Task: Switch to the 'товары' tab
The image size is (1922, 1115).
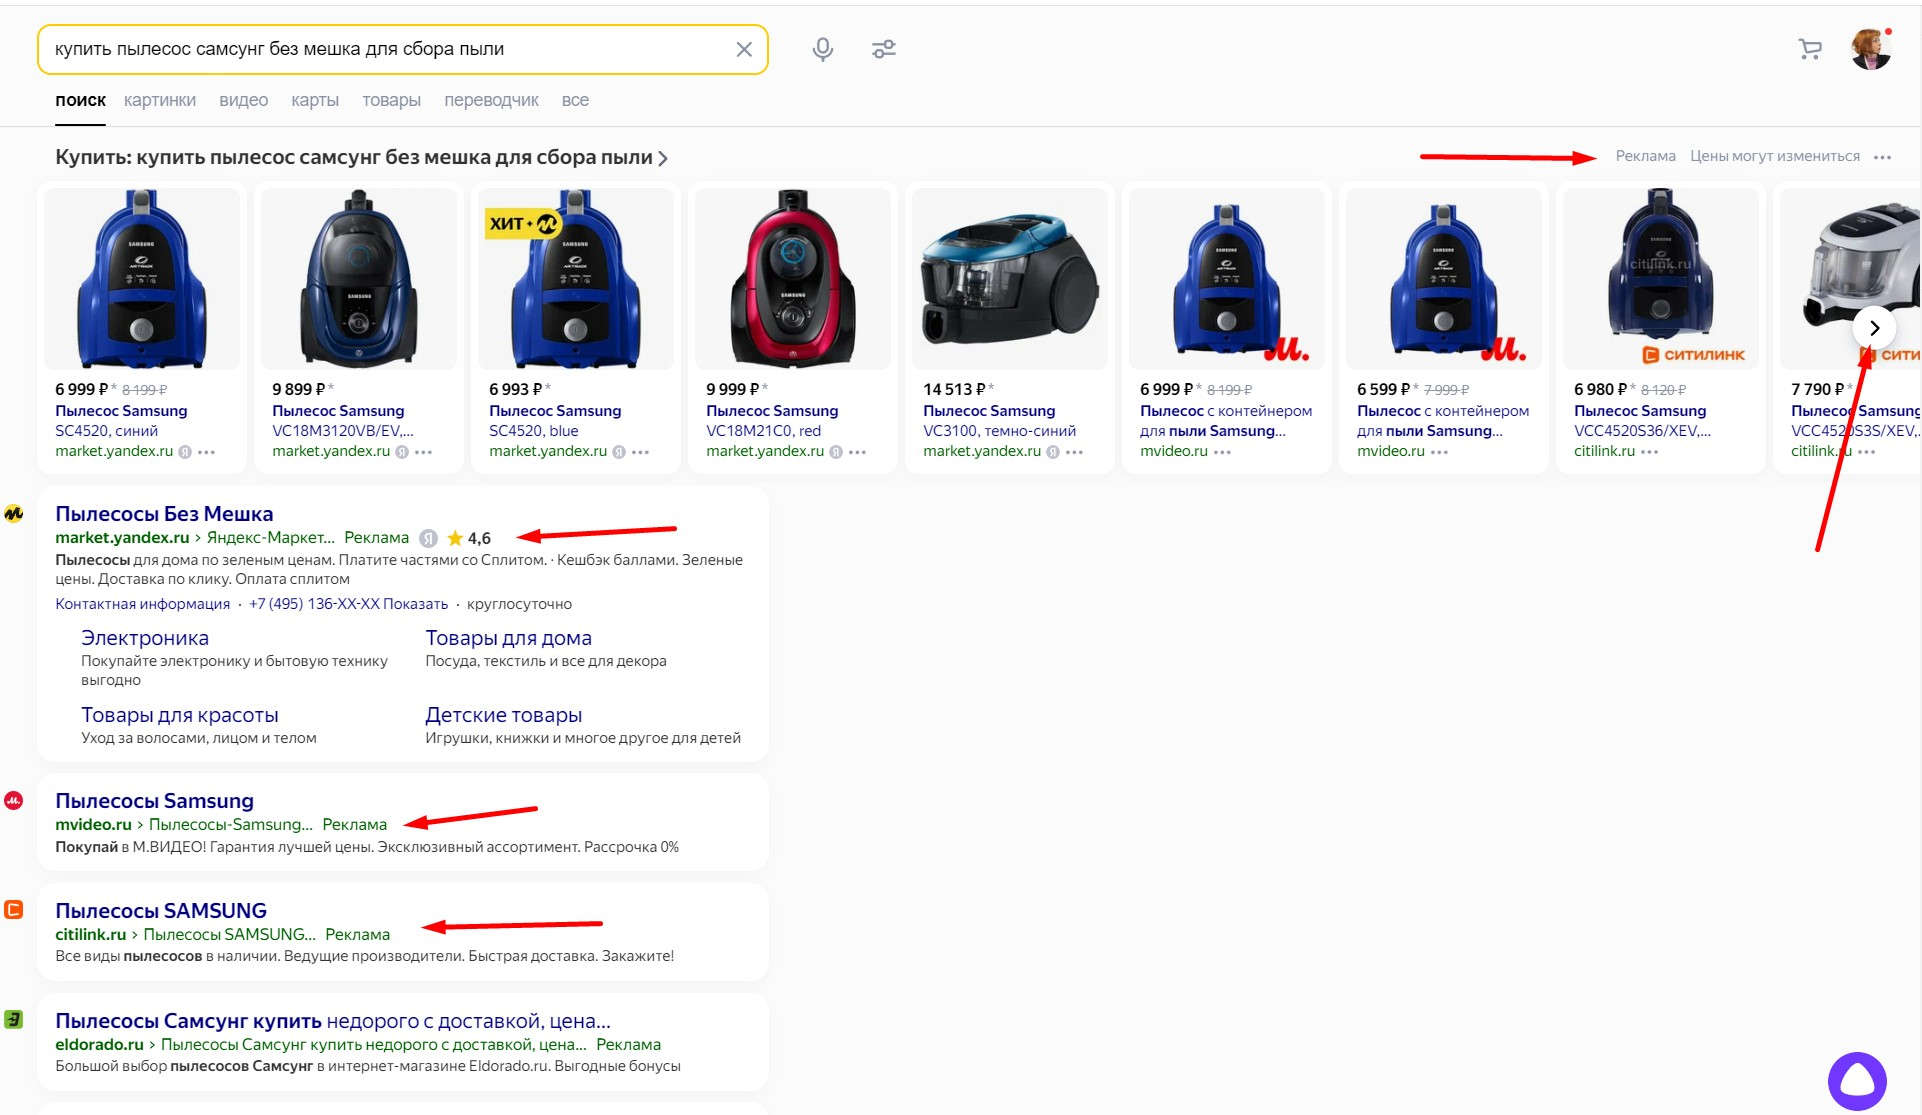Action: [391, 100]
